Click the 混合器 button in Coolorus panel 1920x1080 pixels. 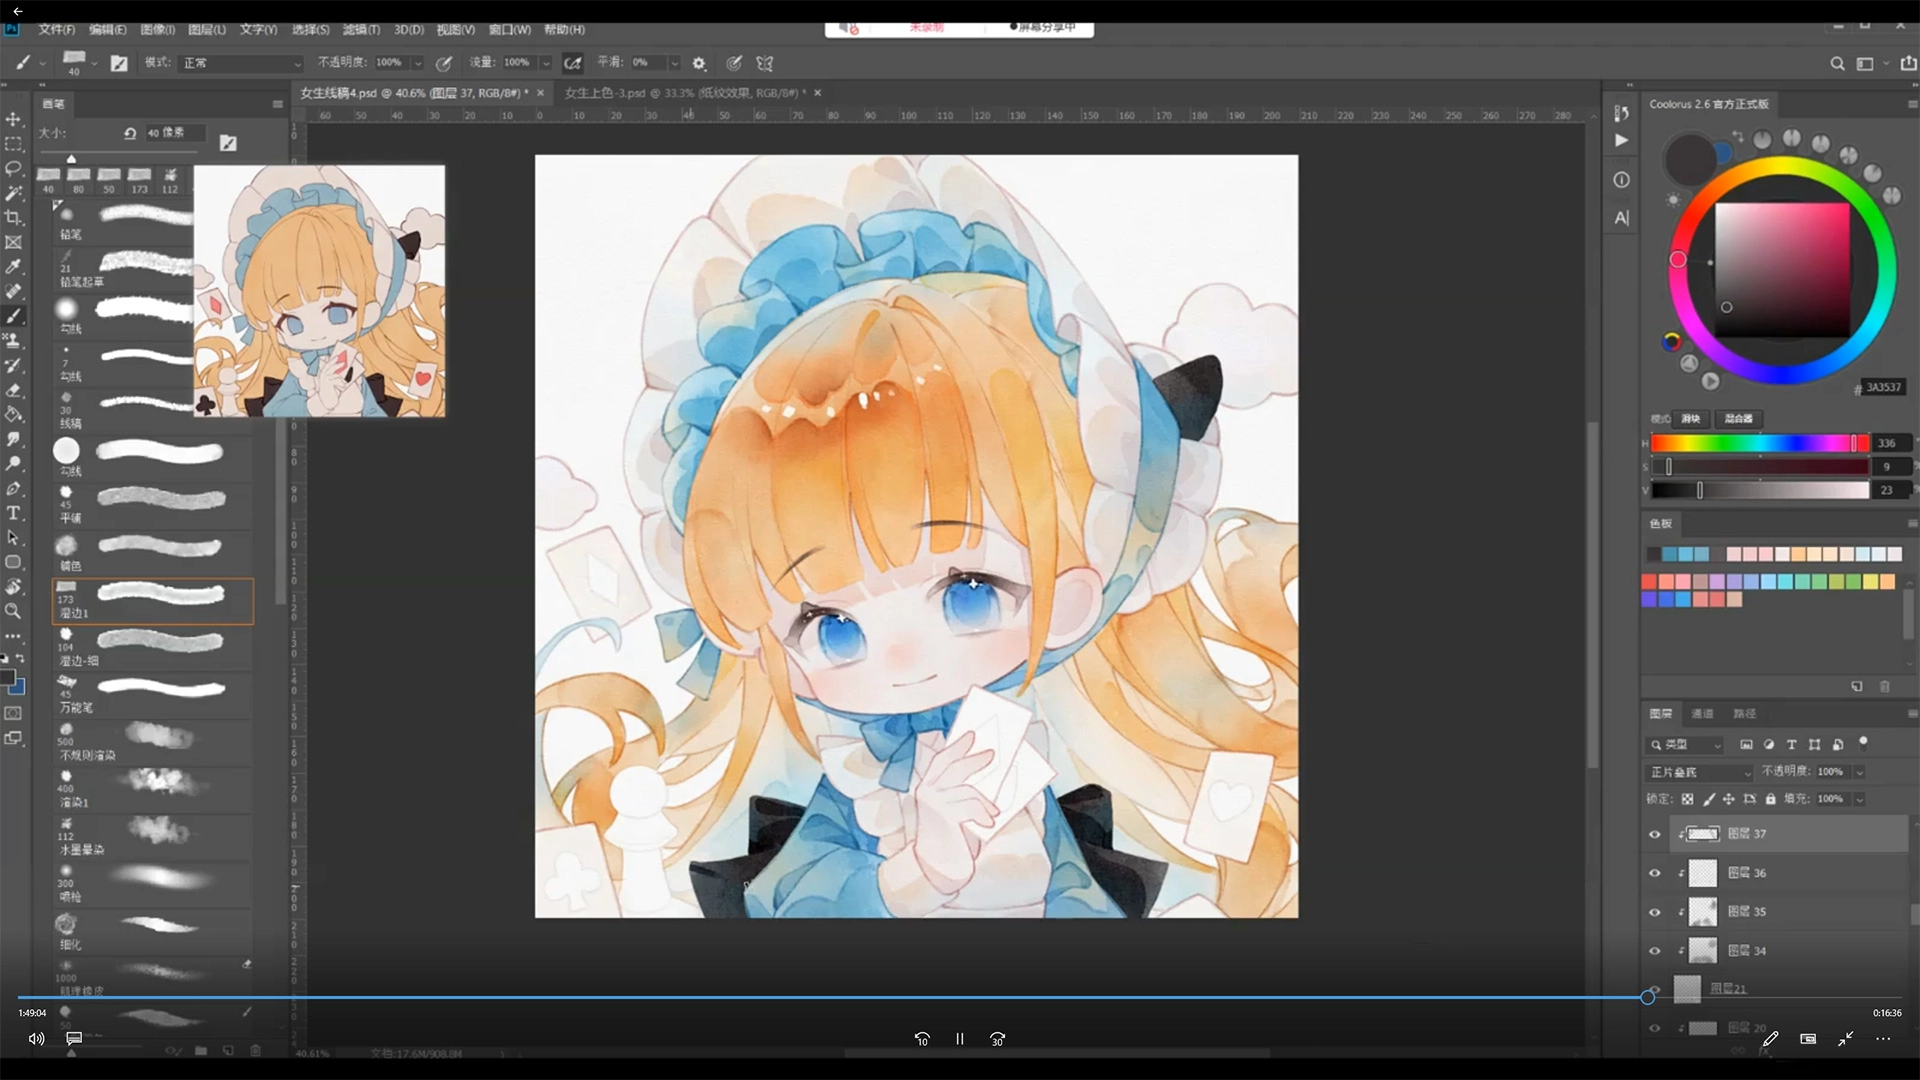(1738, 419)
